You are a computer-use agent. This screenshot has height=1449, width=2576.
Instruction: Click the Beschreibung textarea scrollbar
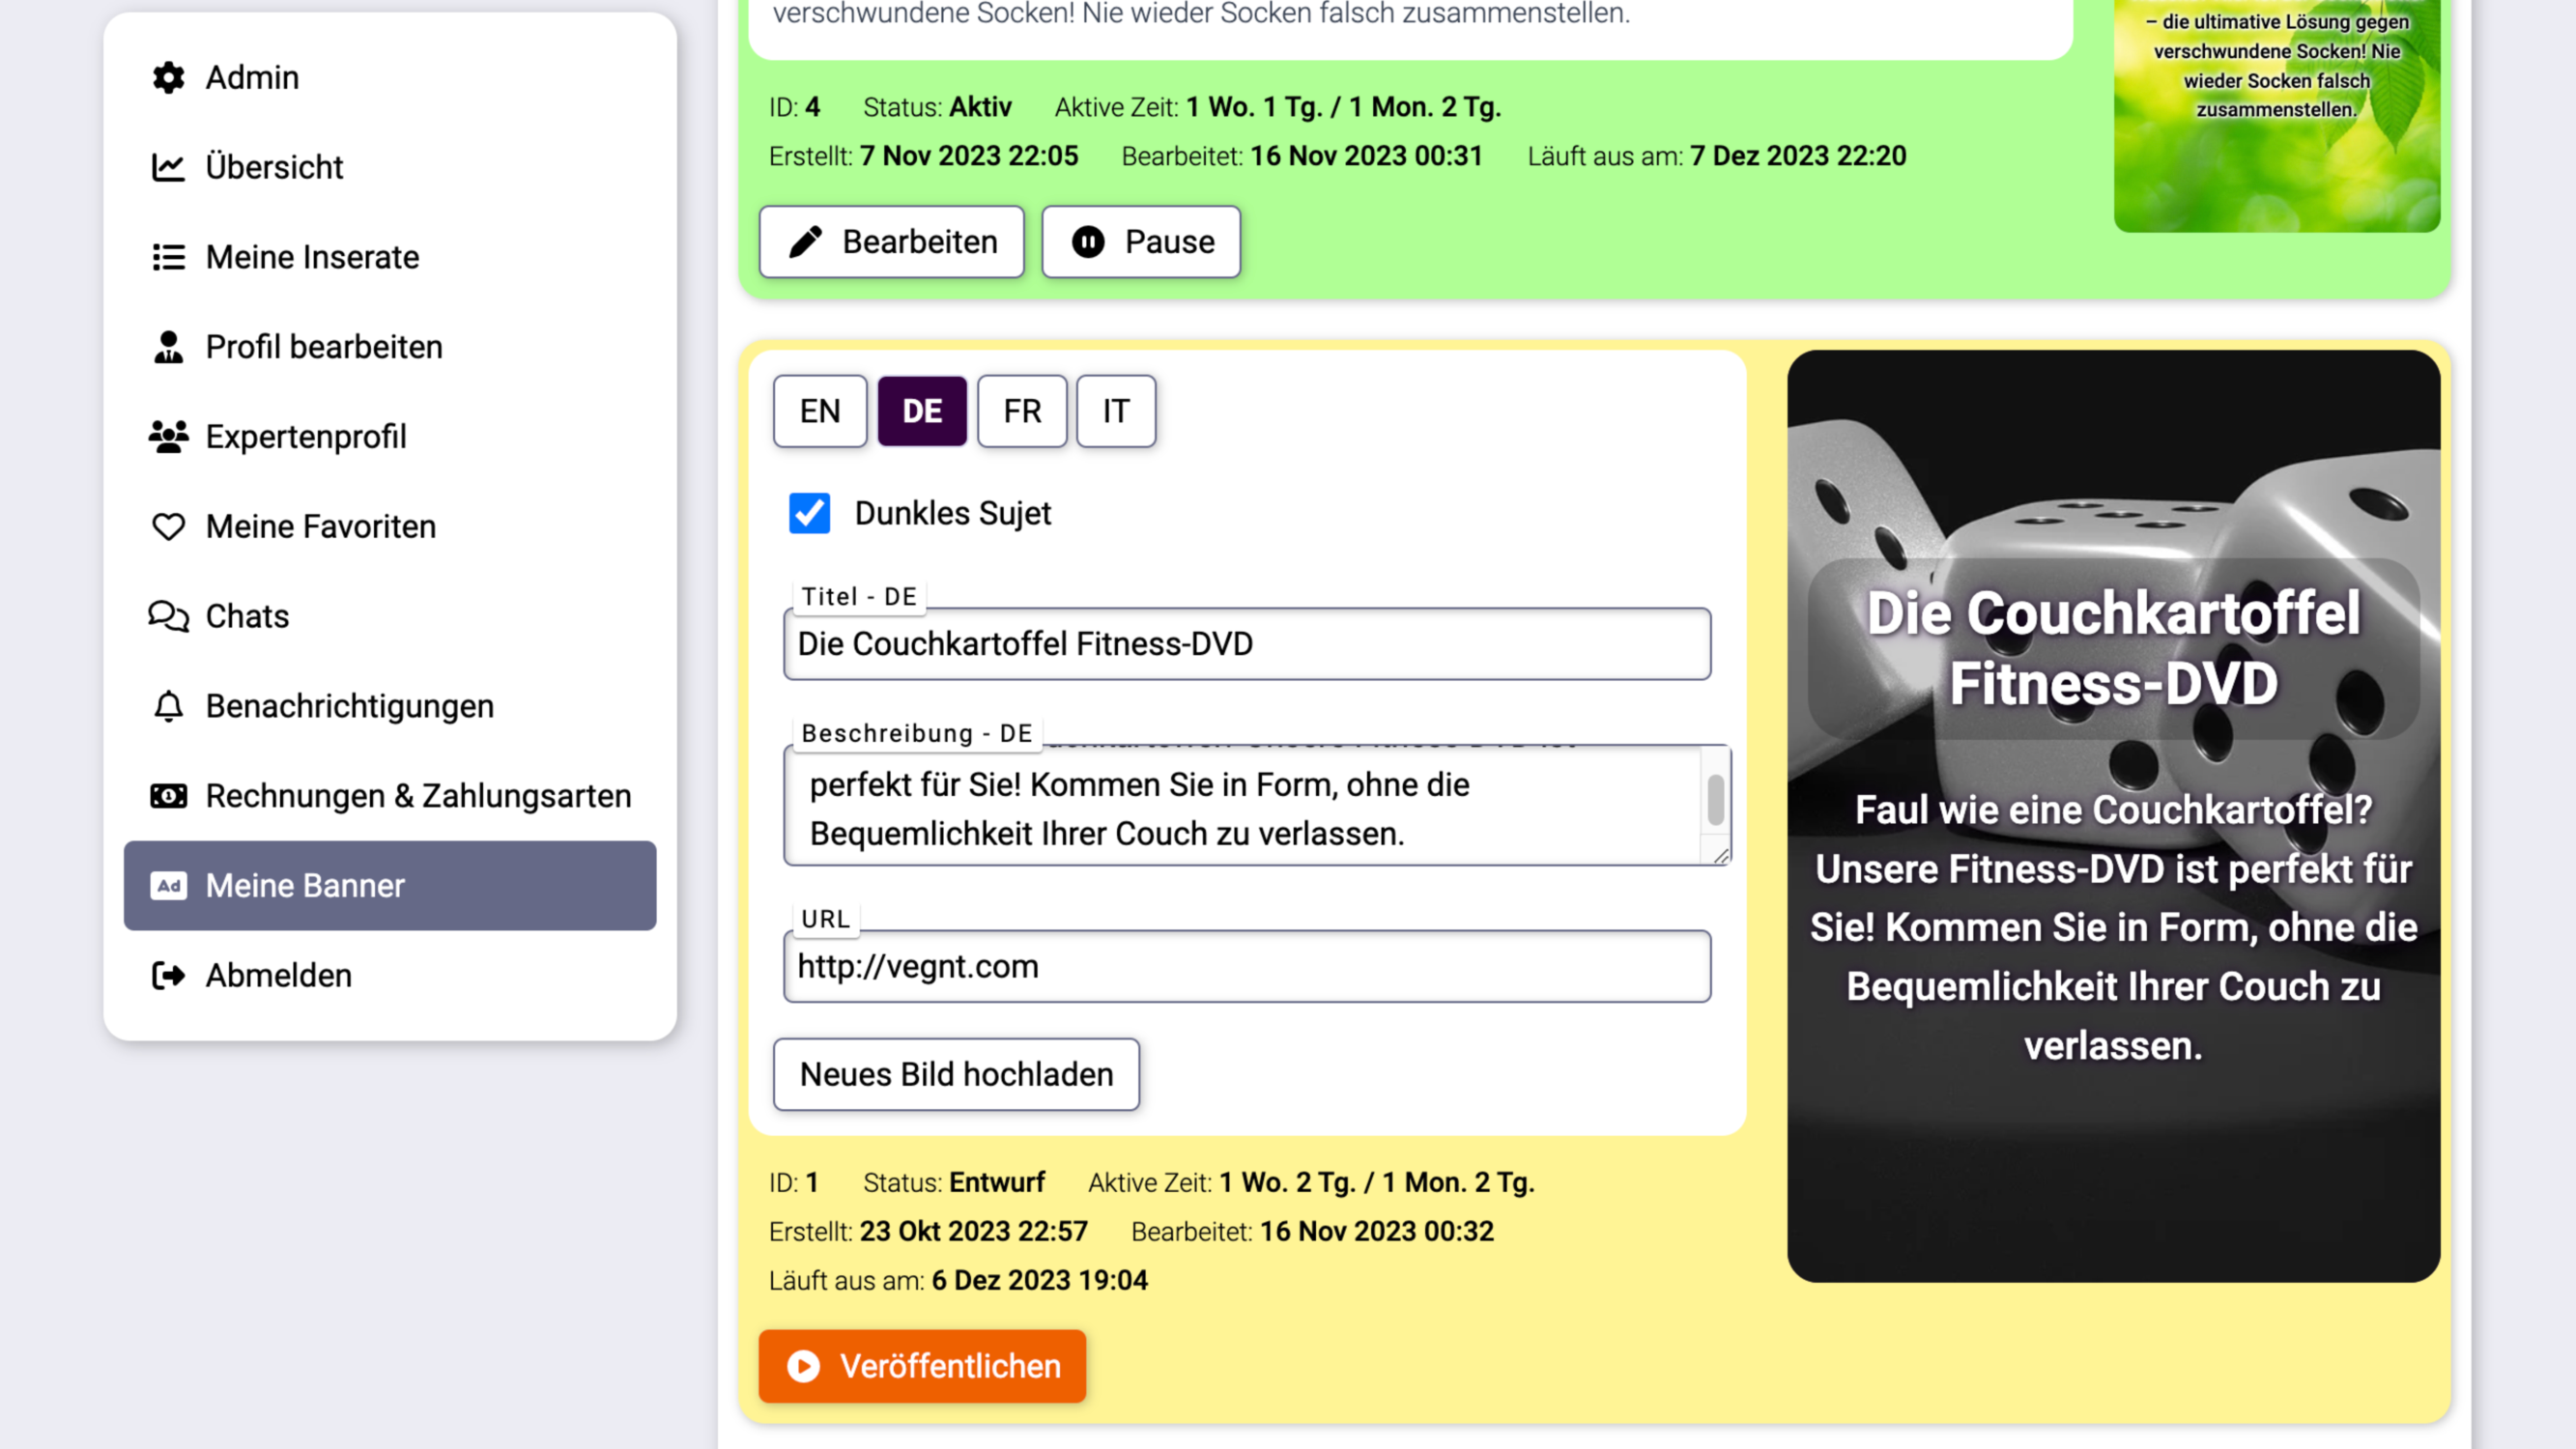point(1715,801)
